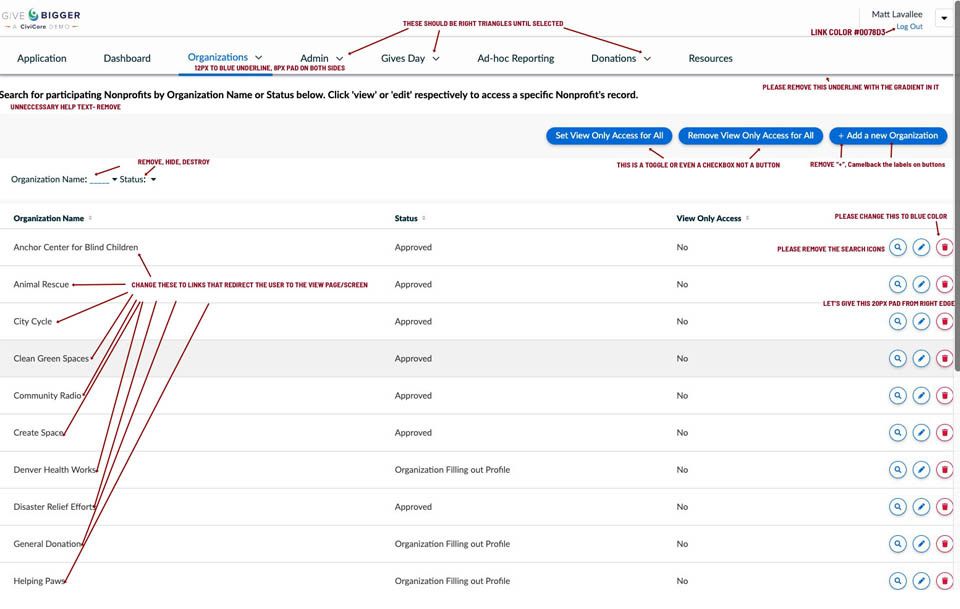Edit the Community Radio record
This screenshot has width=960, height=609.
click(x=921, y=396)
